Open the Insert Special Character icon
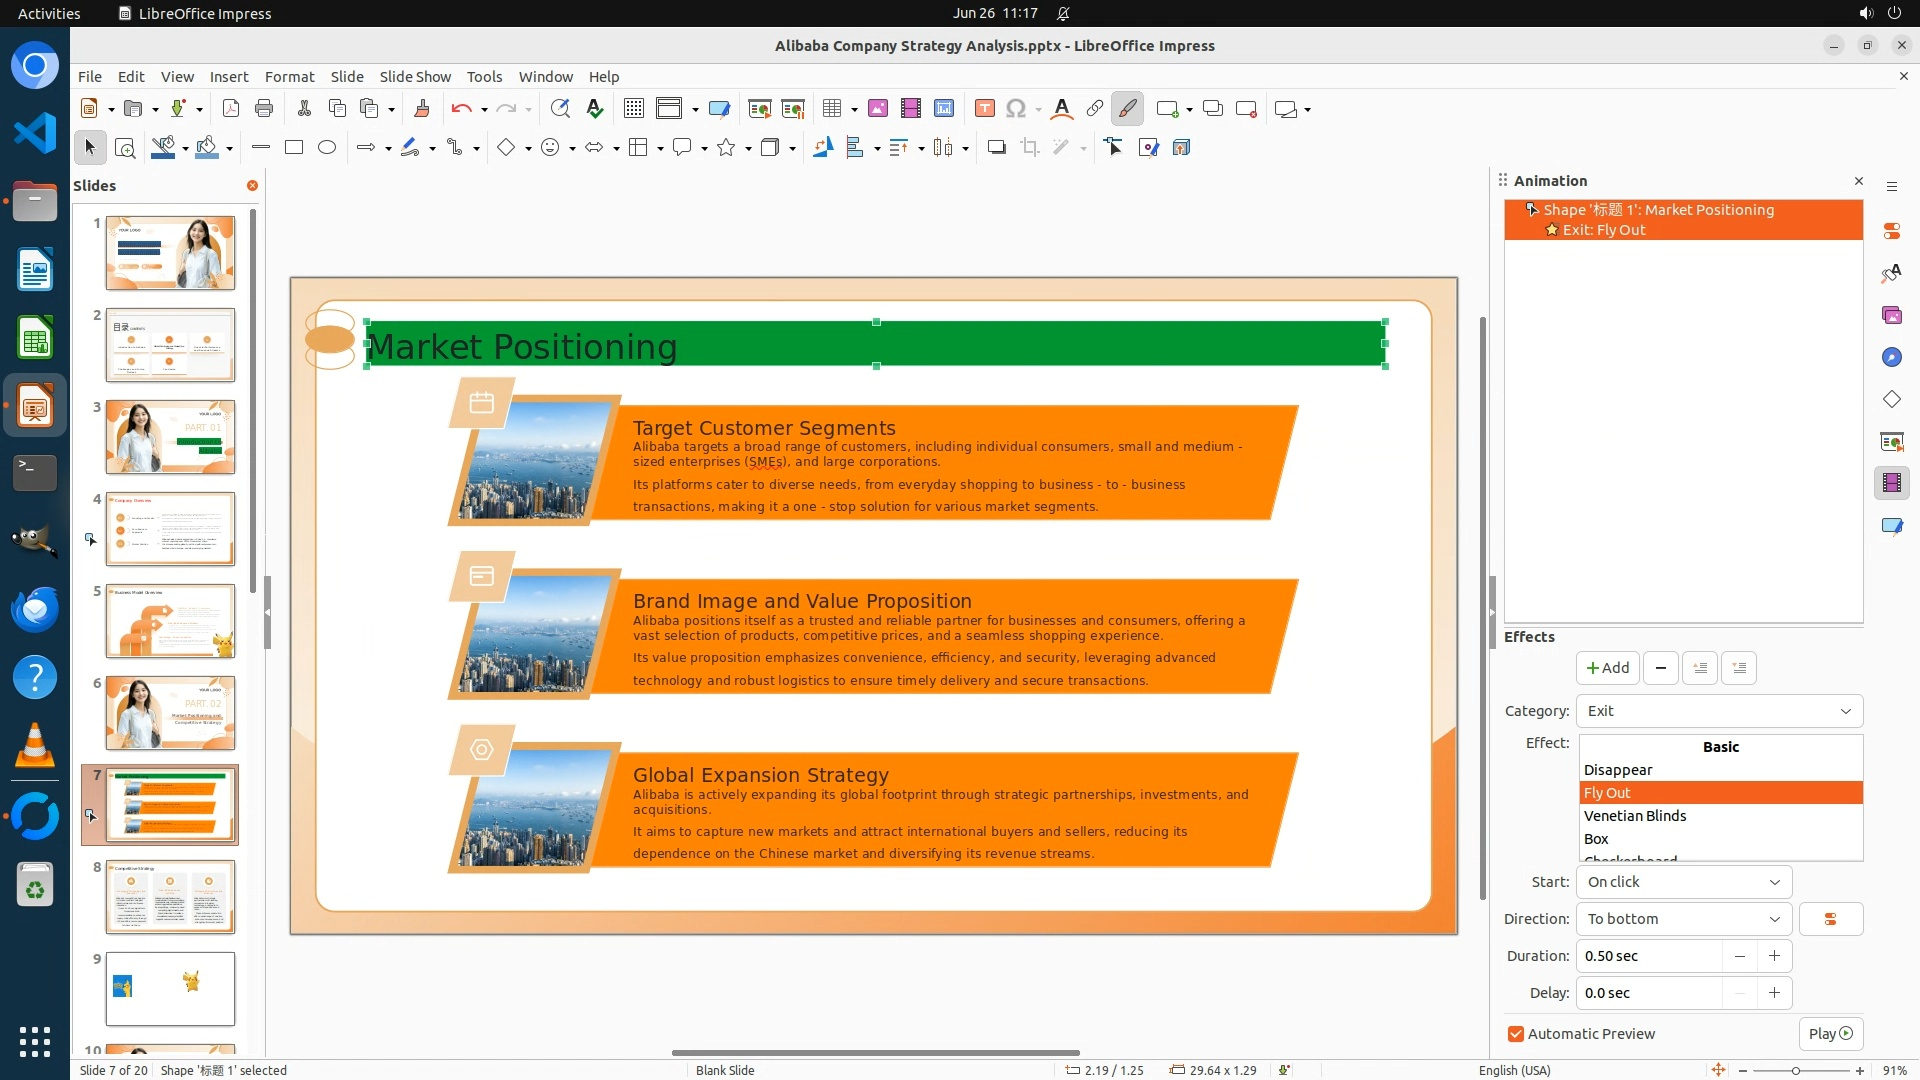Screen dimensions: 1920x1080 1016,109
